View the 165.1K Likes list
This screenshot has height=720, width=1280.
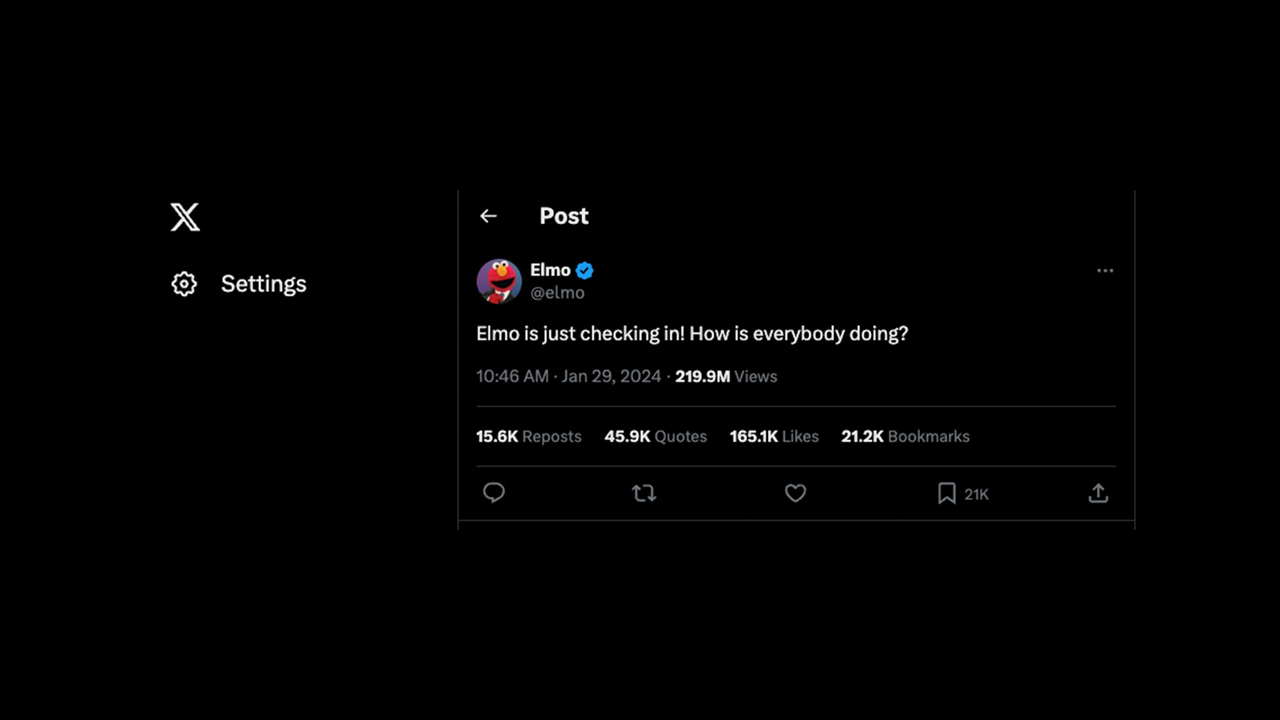coord(774,436)
